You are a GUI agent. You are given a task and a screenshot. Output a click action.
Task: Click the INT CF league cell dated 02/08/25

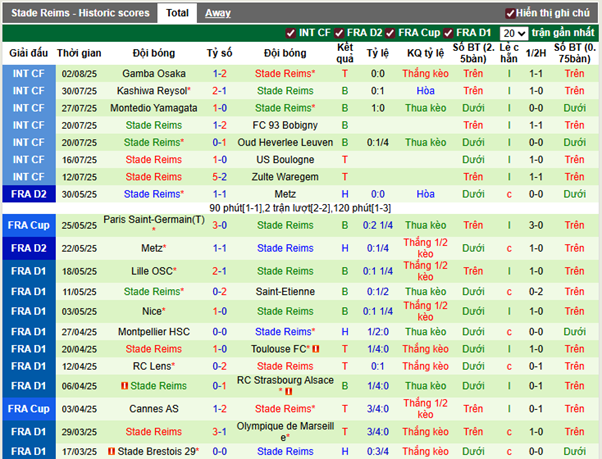[29, 73]
